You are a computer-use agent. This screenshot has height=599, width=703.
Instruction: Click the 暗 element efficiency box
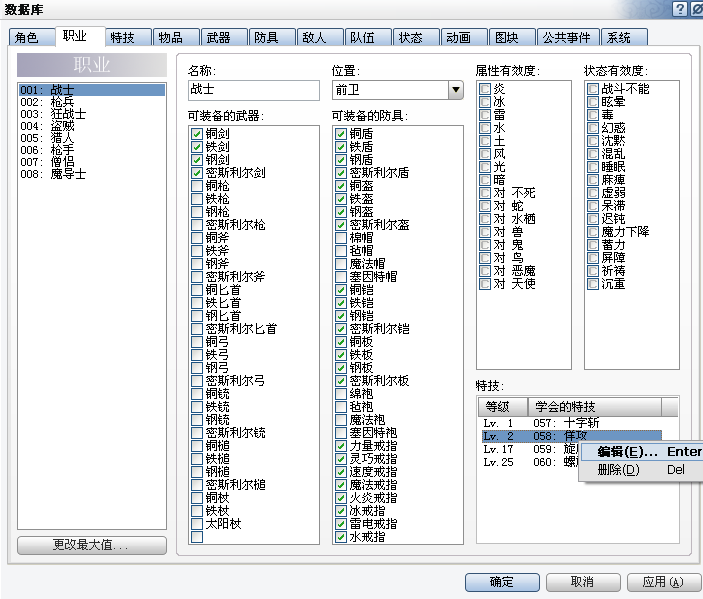coord(485,180)
